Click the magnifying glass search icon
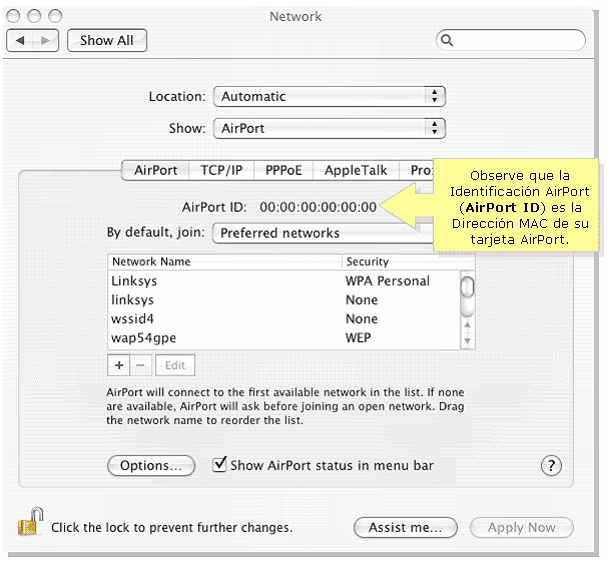 coord(447,41)
